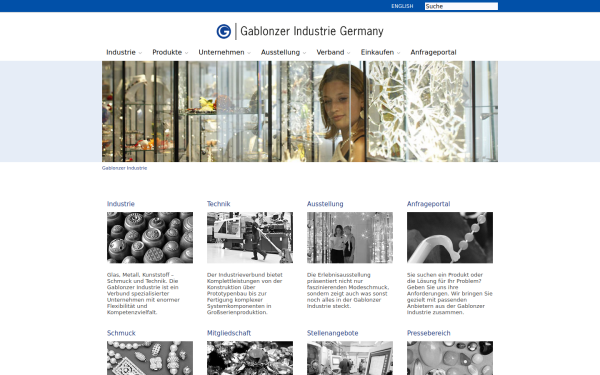Expand the chevron next to Verband
This screenshot has width=600, height=375.
click(x=348, y=53)
